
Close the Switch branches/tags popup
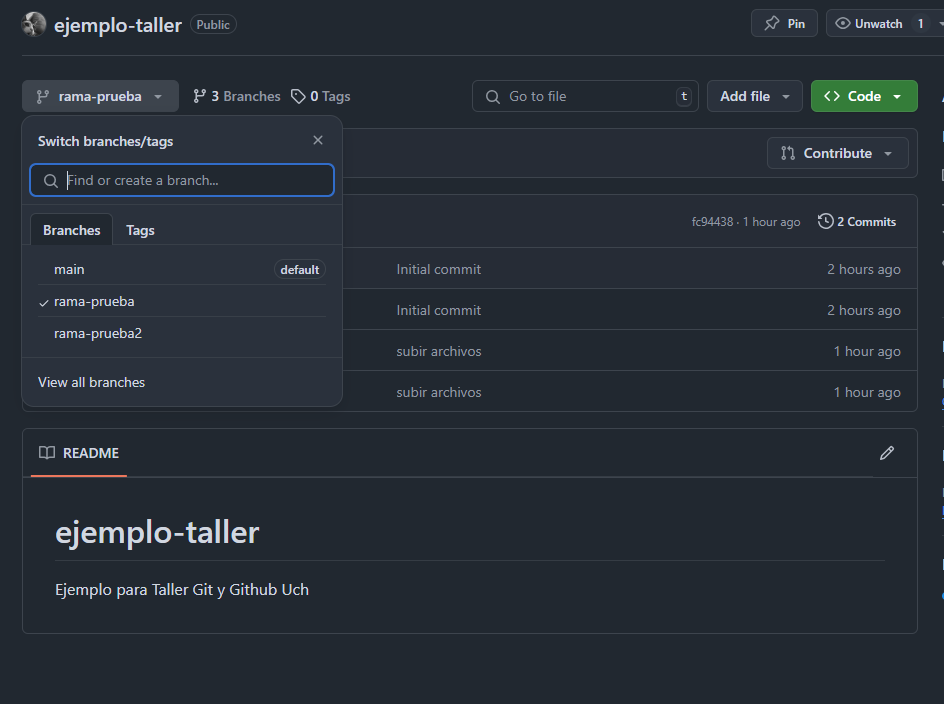[318, 140]
